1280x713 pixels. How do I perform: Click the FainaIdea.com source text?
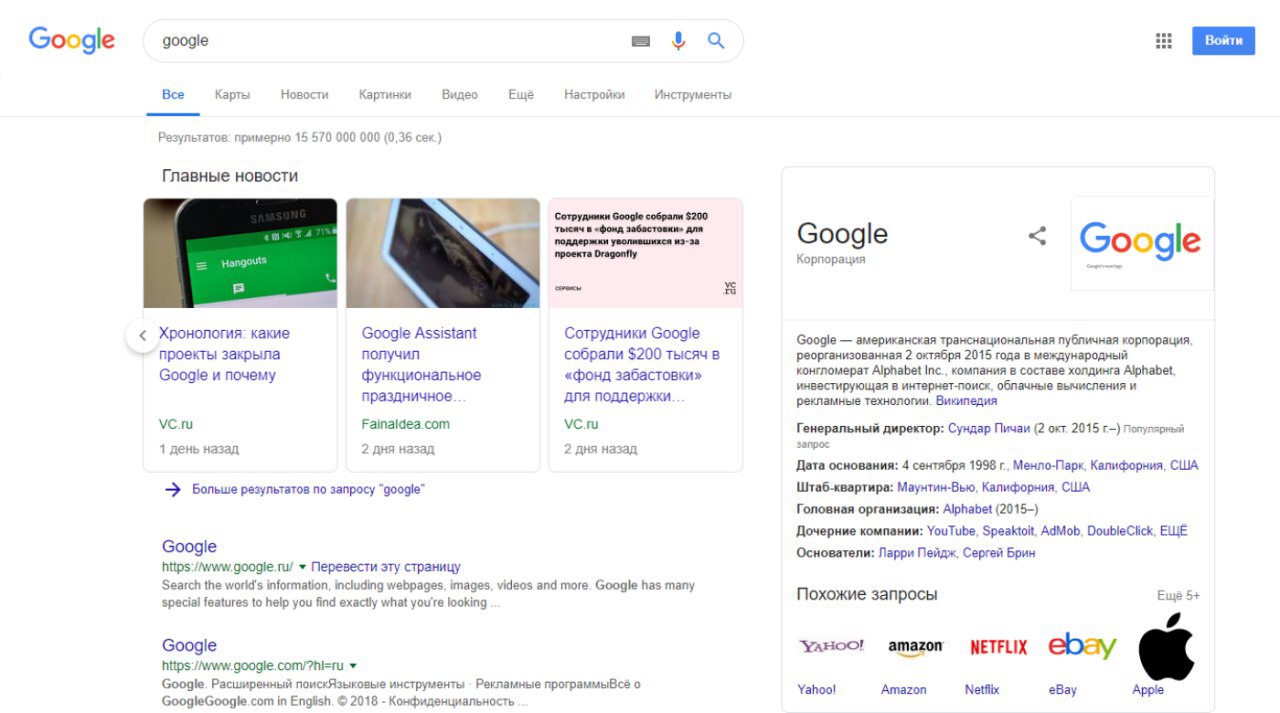[x=406, y=424]
